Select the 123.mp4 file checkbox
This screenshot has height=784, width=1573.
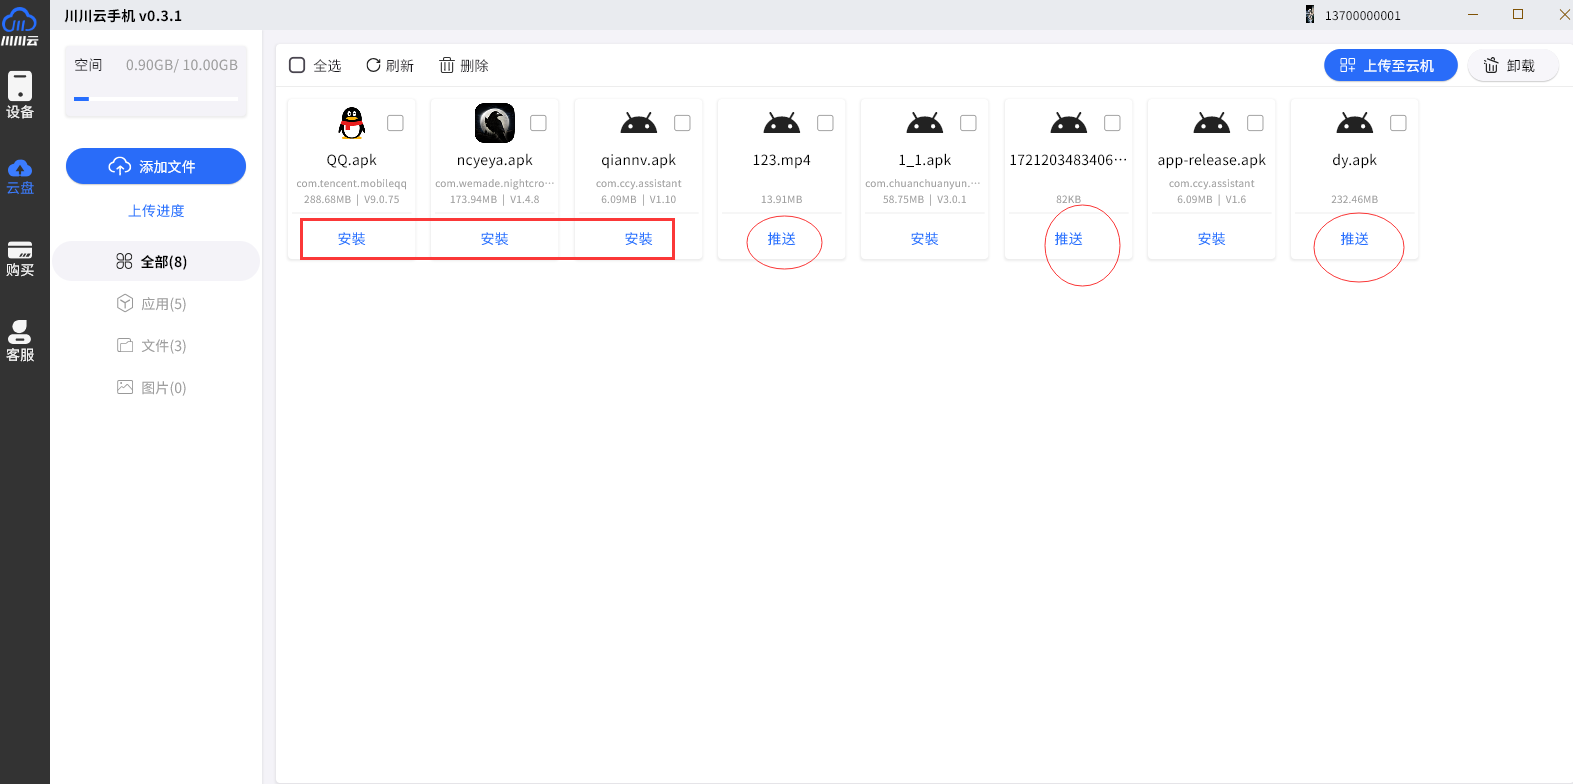pos(825,123)
